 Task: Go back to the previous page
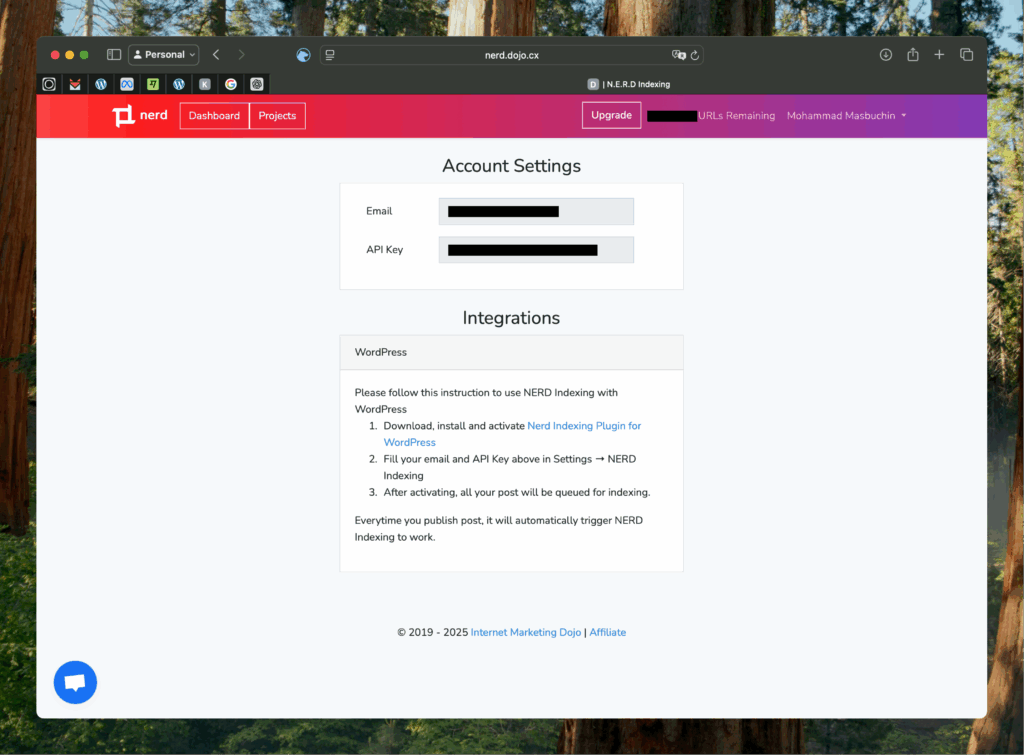pyautogui.click(x=216, y=55)
